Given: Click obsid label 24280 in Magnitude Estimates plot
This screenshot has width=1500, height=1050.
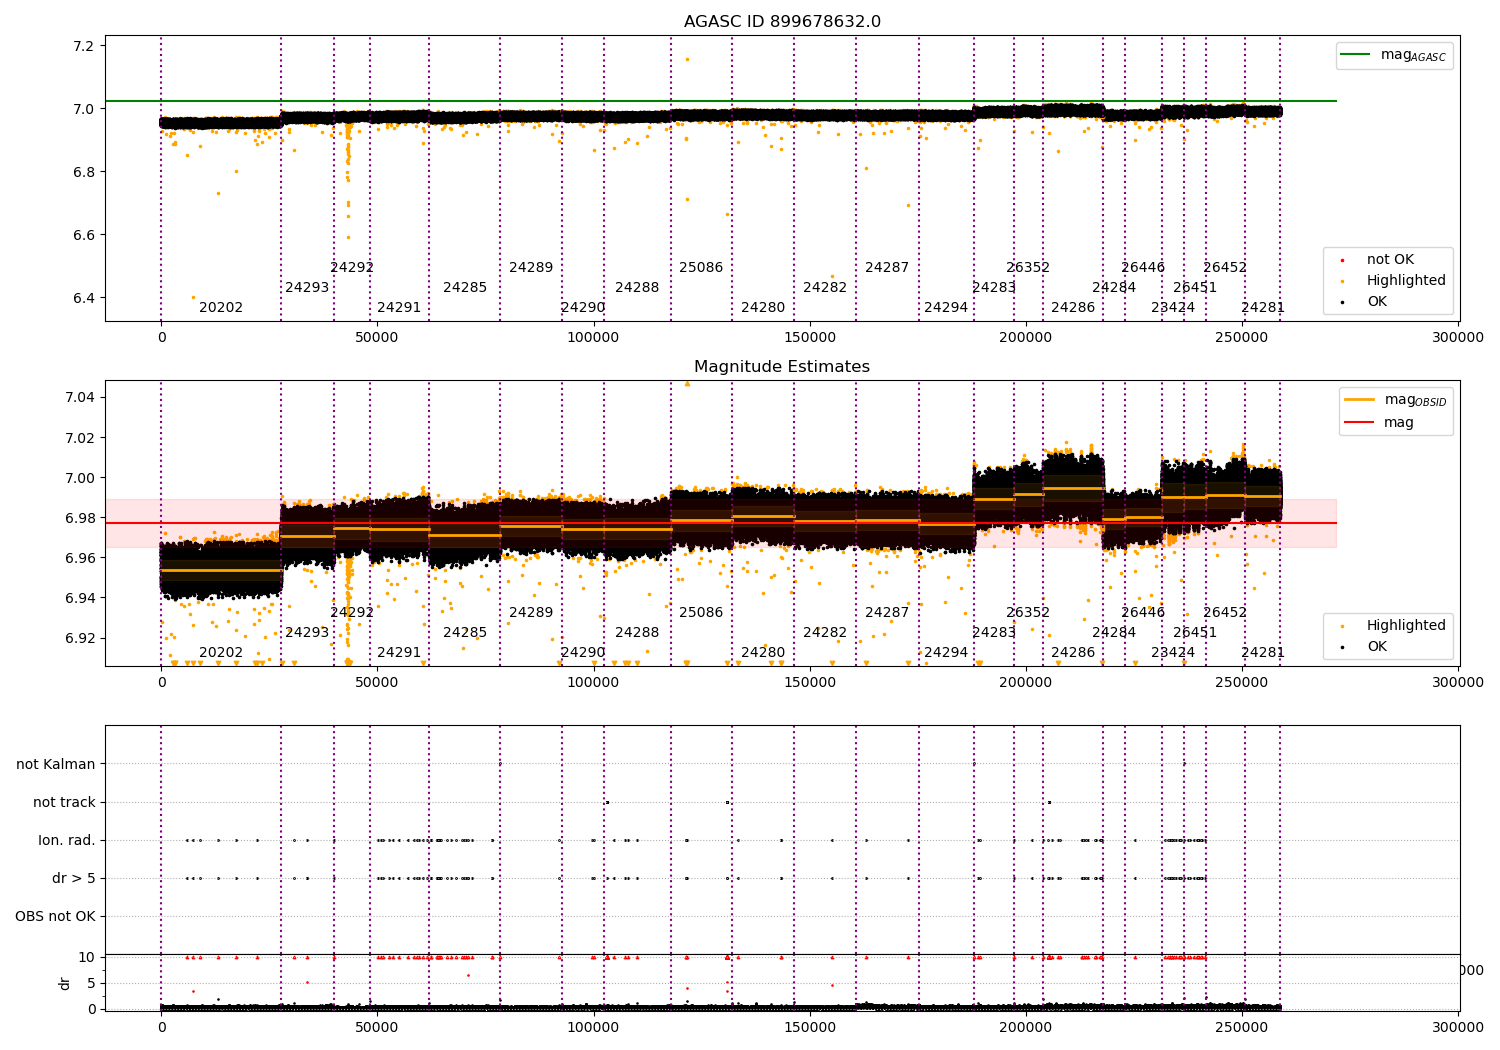Looking at the screenshot, I should point(763,652).
